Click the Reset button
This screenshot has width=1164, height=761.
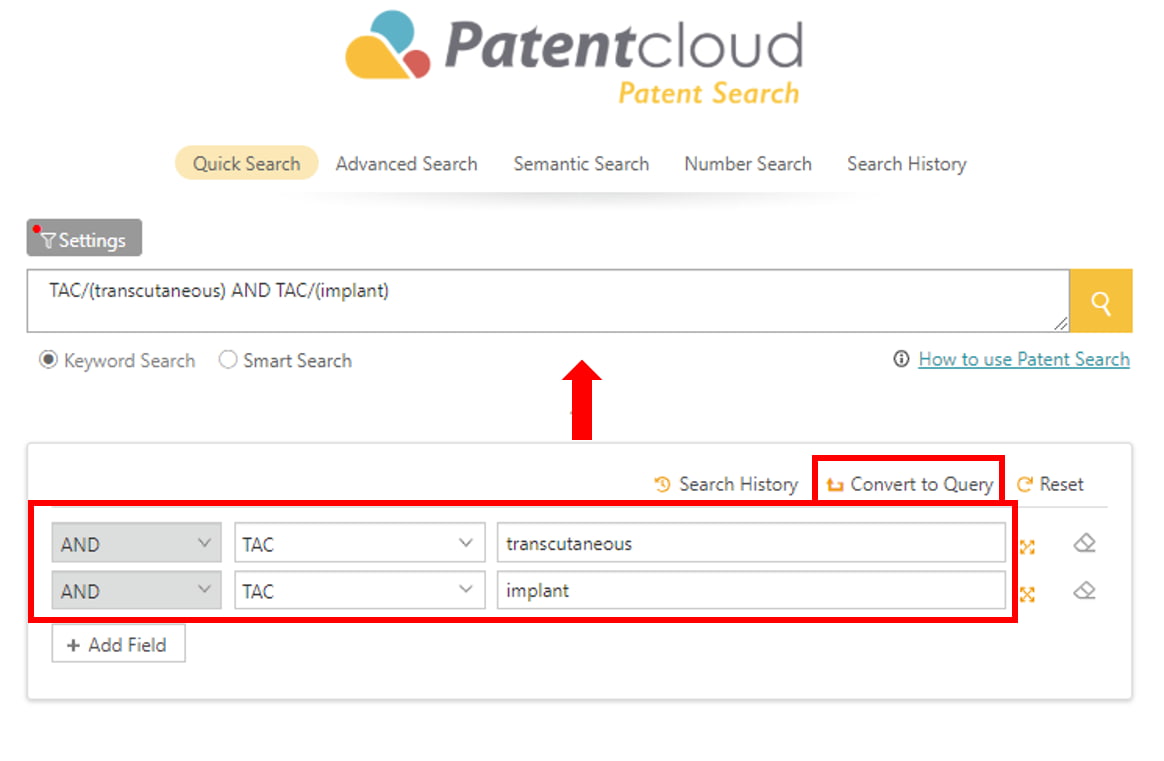1050,484
